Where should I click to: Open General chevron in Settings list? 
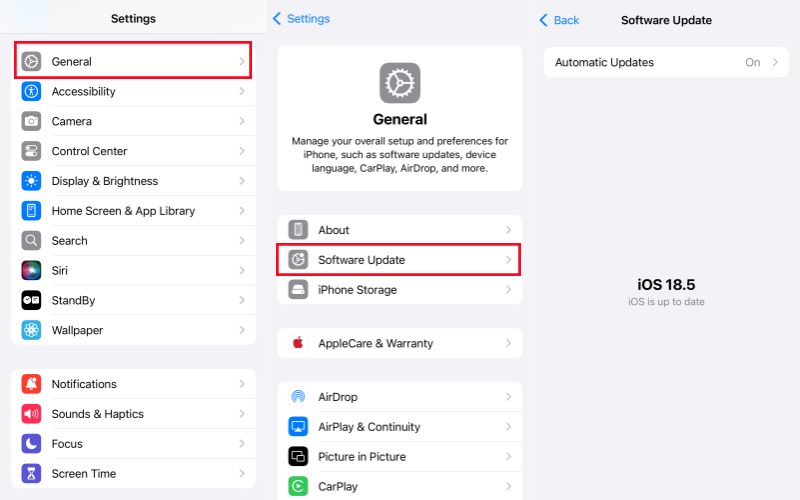pos(242,61)
